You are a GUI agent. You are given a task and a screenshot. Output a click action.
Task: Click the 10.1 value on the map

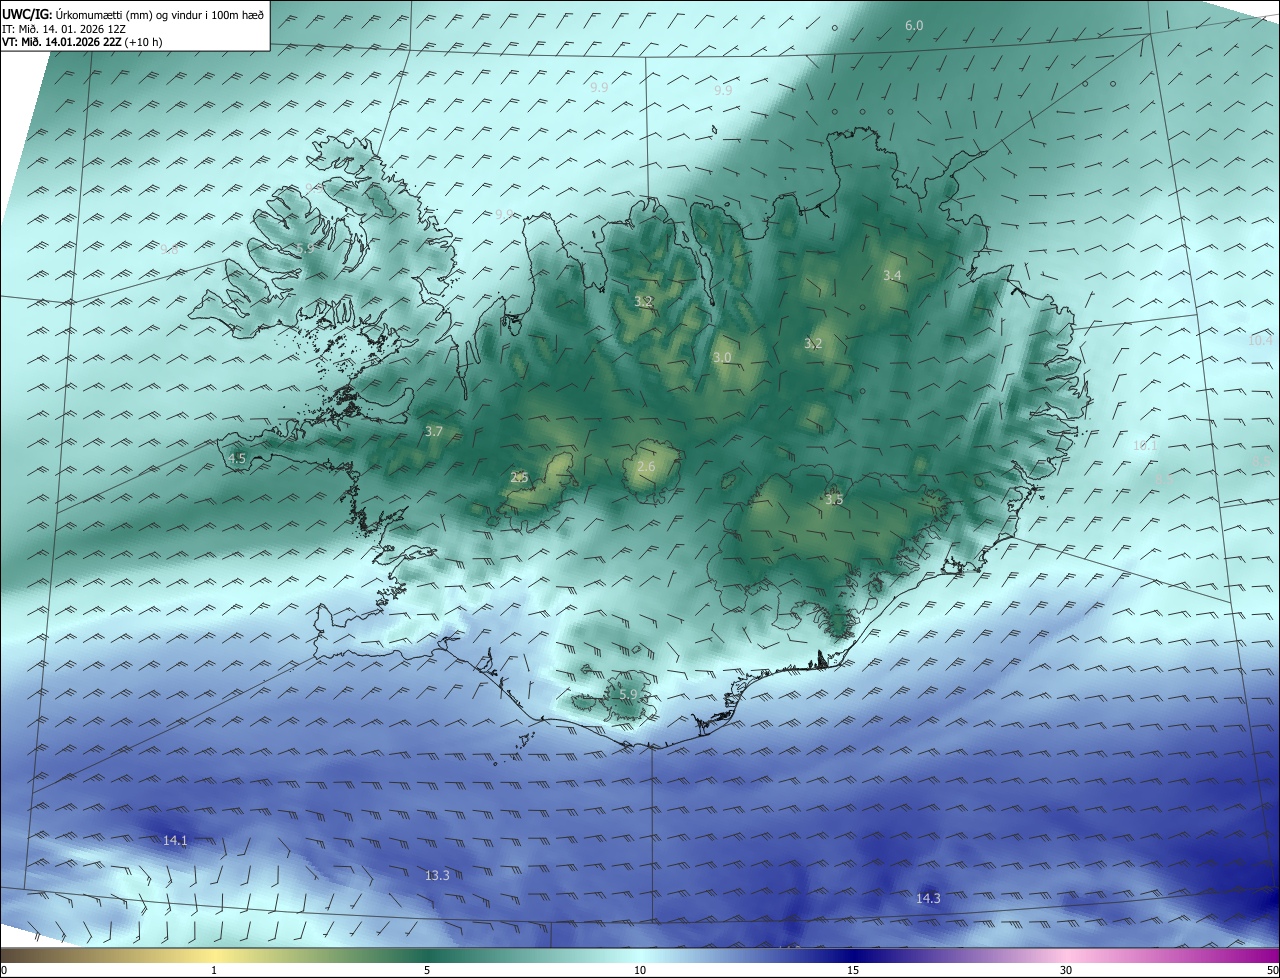click(x=1144, y=446)
